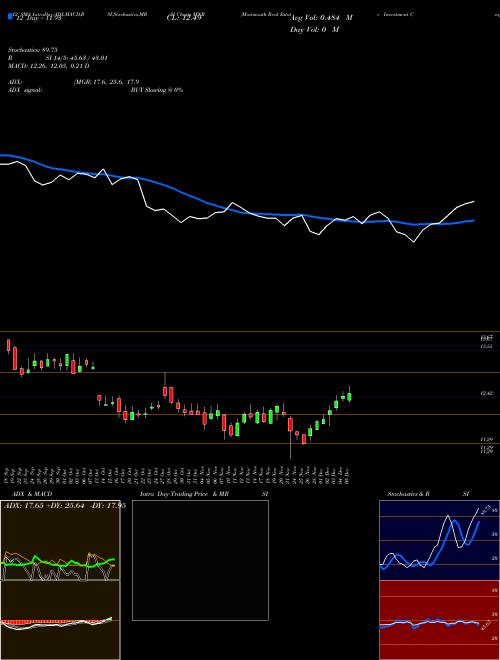Screen dimensions: 500x660
Task: Click the 12.55 price axis label
Action: coord(487,346)
